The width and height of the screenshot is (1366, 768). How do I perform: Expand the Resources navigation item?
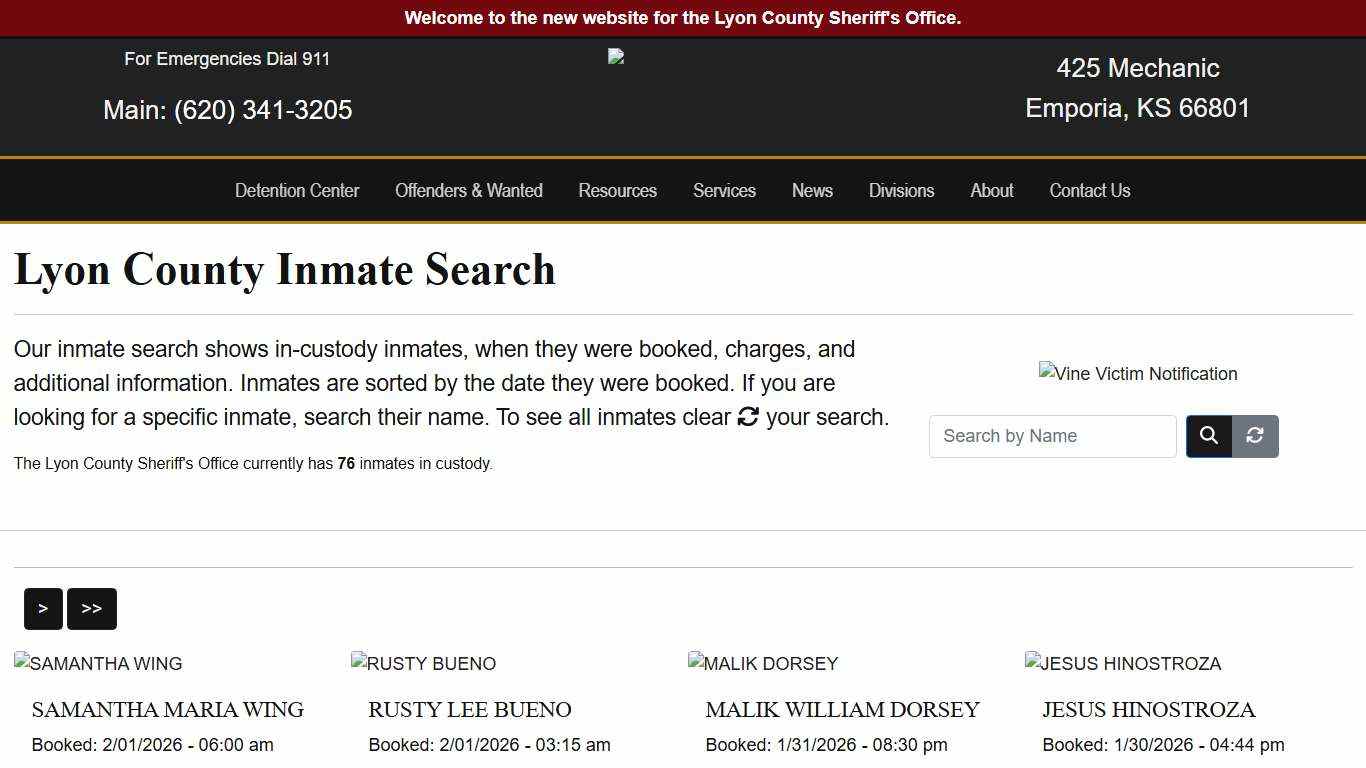(x=617, y=190)
